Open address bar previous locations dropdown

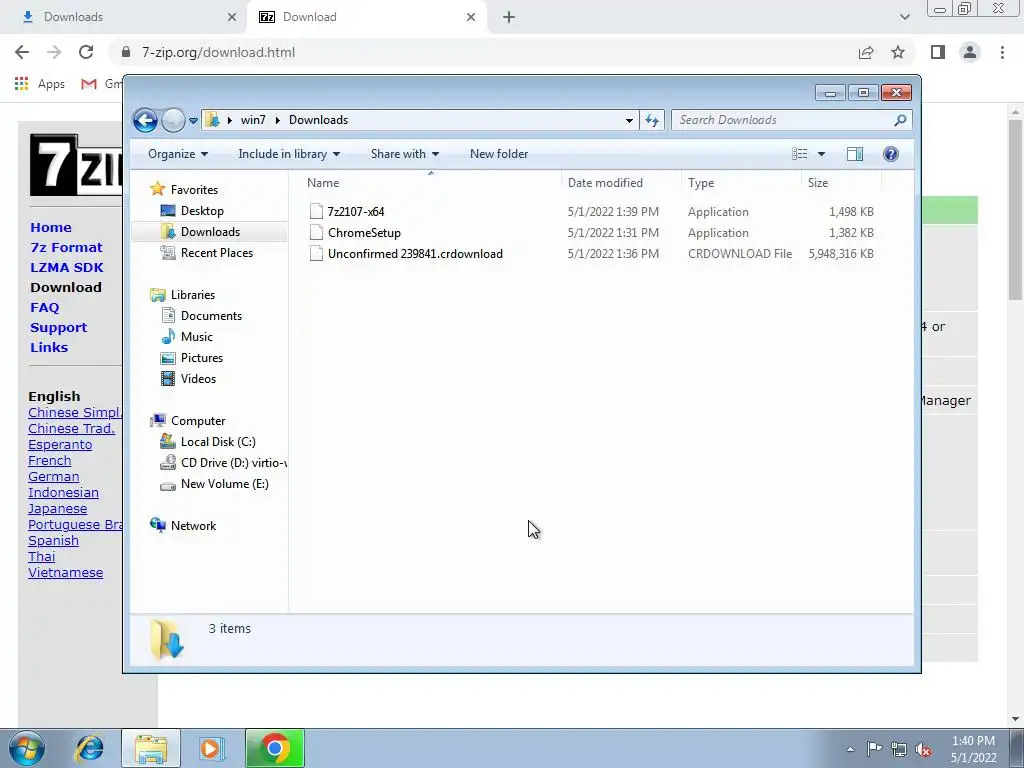629,120
